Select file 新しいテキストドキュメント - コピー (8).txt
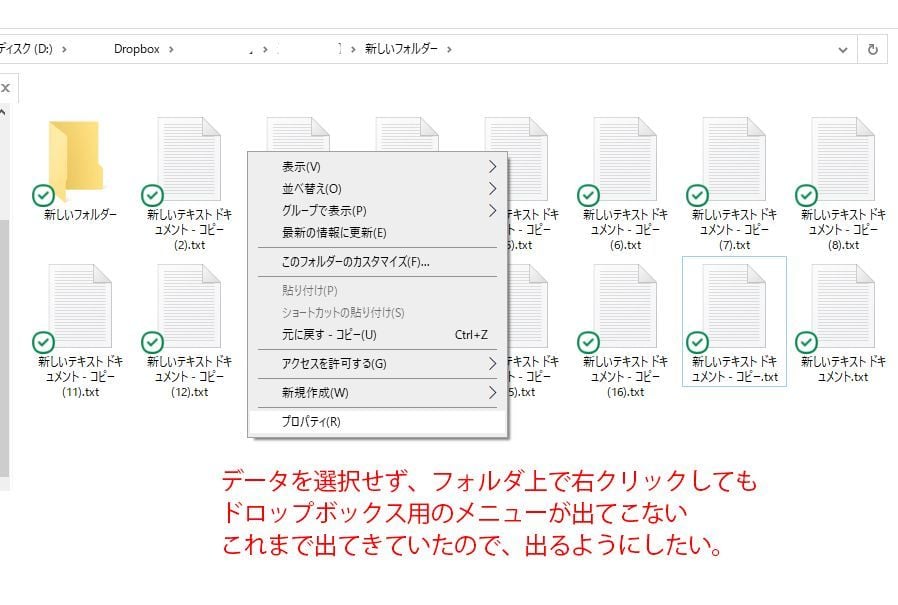Viewport: 898px width, 605px height. pyautogui.click(x=843, y=155)
